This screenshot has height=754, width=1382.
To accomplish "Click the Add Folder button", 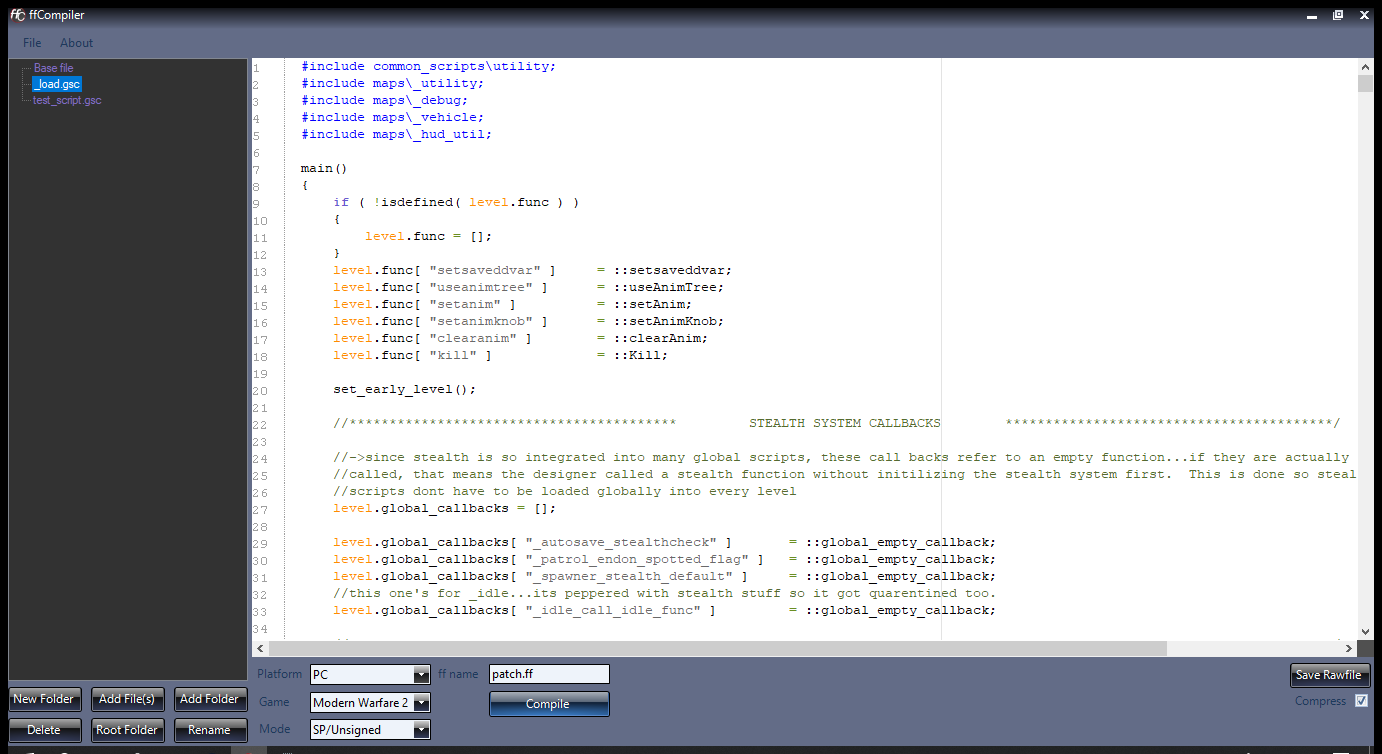I will coord(209,699).
